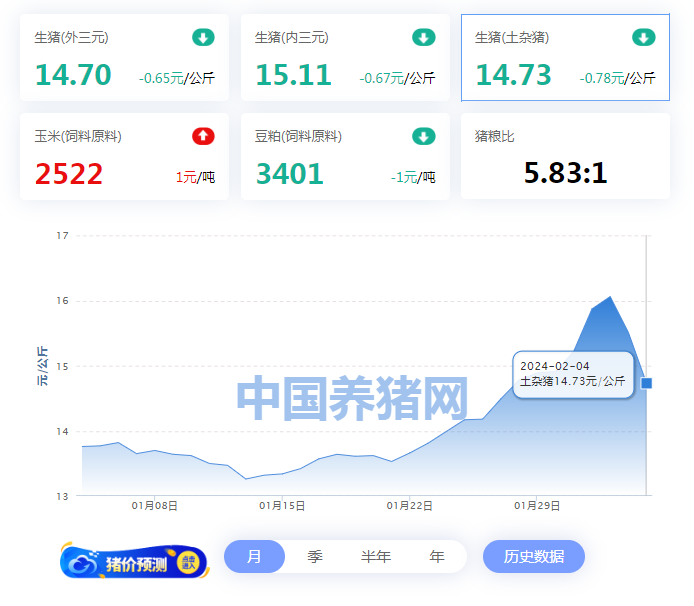Open the 猪价预测 banner
Image resolution: width=694 pixels, height=606 pixels.
135,563
